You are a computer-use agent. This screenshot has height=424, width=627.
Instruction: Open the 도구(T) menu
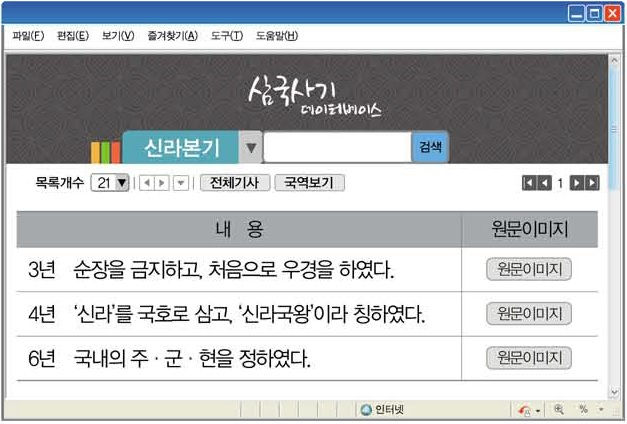(x=226, y=37)
